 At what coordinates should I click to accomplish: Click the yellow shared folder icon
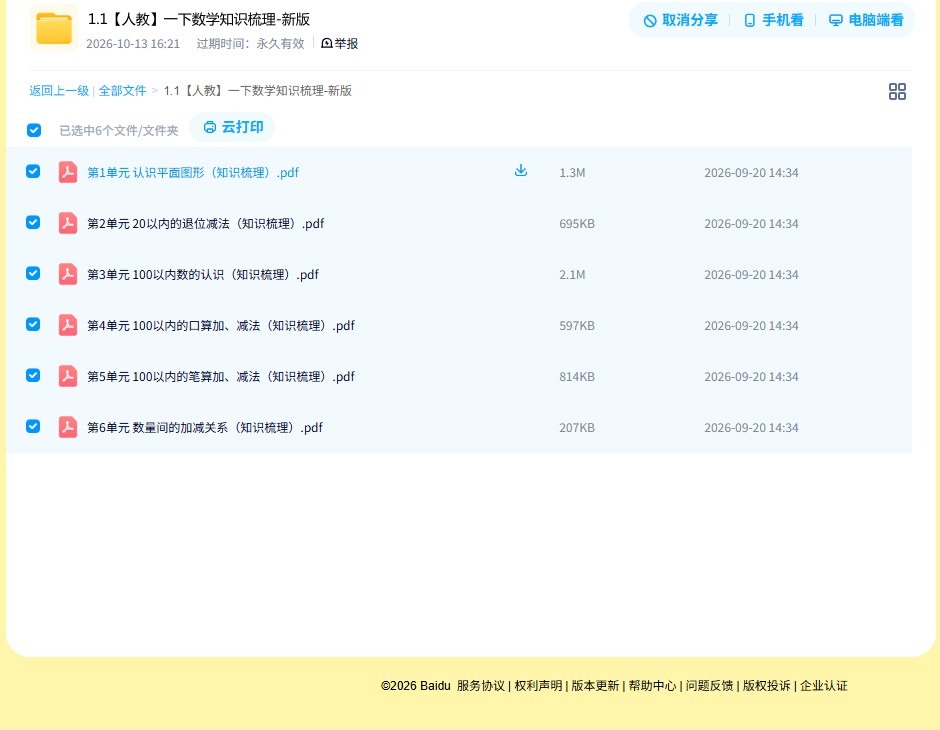point(54,28)
